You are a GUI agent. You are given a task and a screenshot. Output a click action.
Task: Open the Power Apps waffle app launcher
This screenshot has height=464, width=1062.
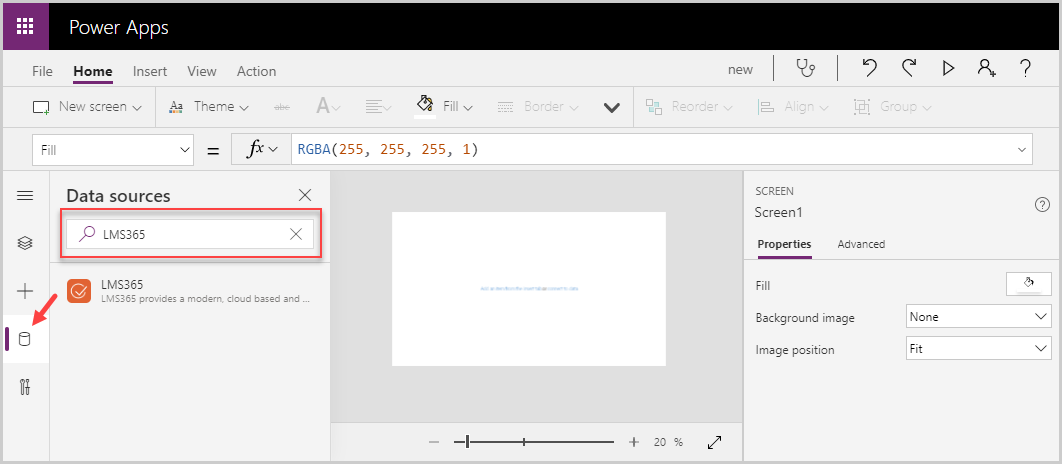click(x=26, y=27)
